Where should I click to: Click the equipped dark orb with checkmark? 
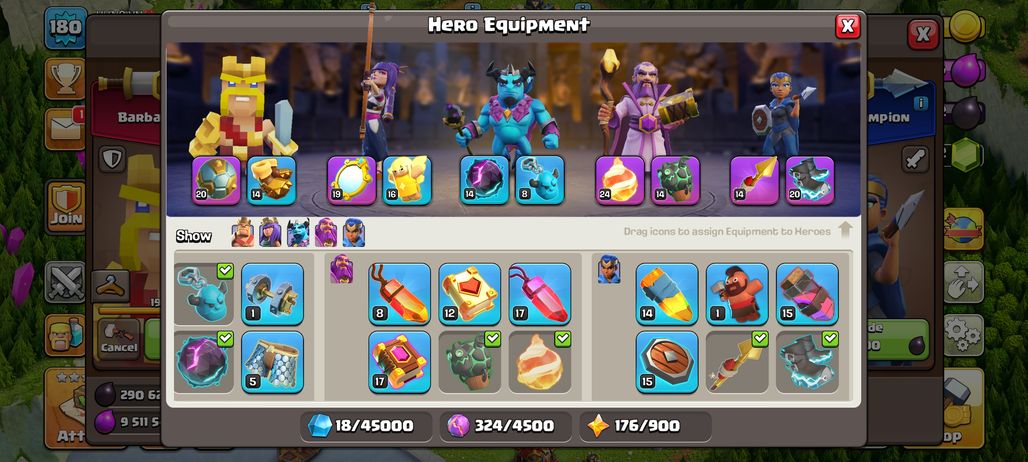[x=204, y=362]
